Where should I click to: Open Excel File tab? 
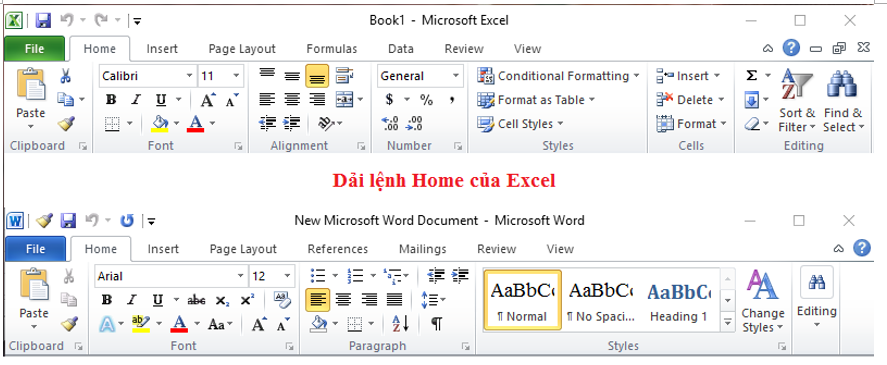tap(35, 49)
